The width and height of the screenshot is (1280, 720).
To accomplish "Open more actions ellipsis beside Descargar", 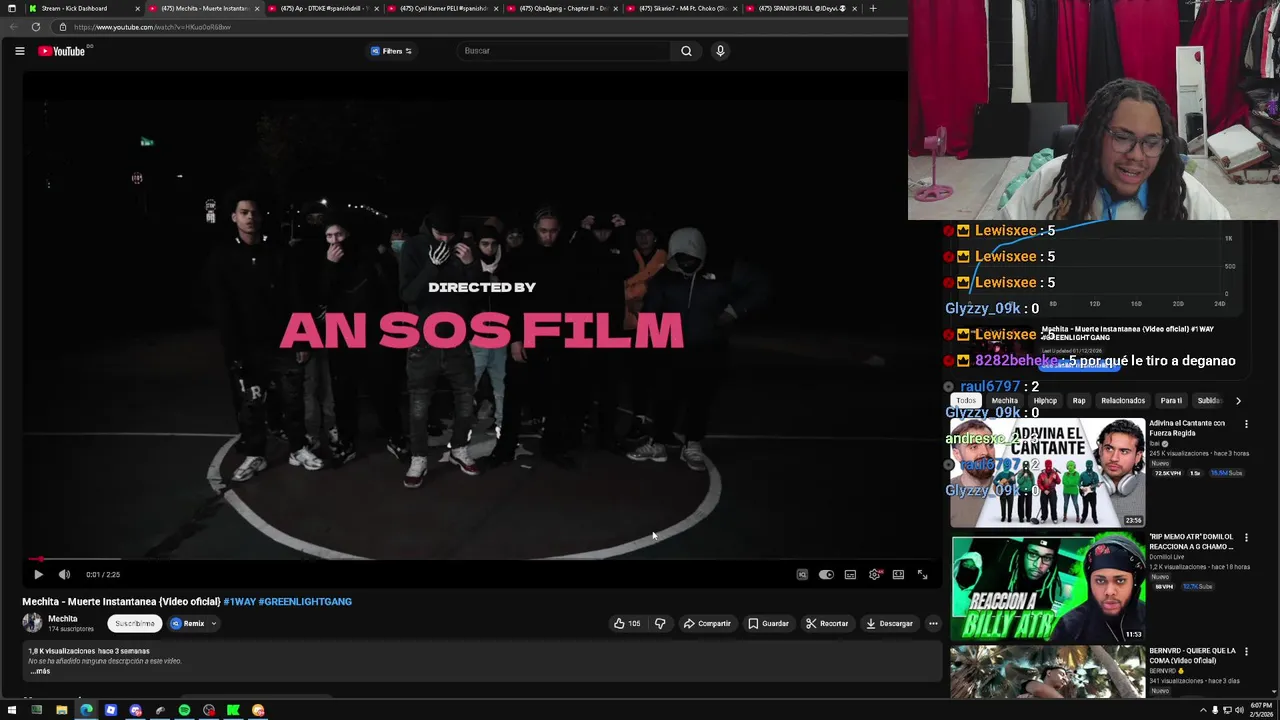I will tap(933, 624).
